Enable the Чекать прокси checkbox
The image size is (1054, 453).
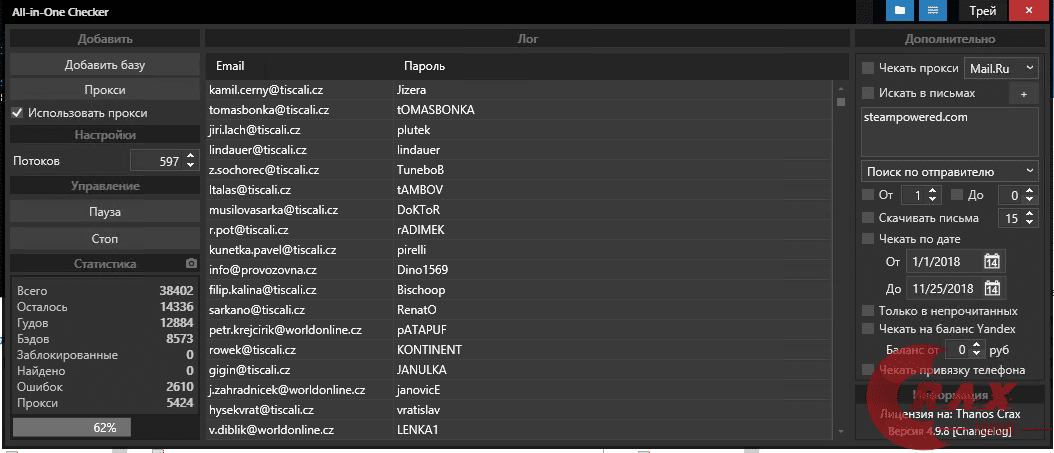pos(868,68)
